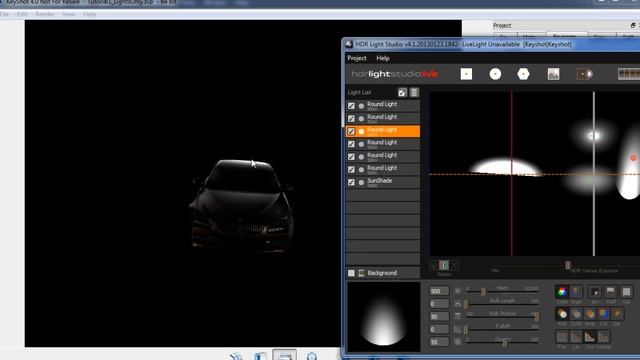This screenshot has height=360, width=640.
Task: Open the KeyShot Edit menu
Action: [22, 14]
